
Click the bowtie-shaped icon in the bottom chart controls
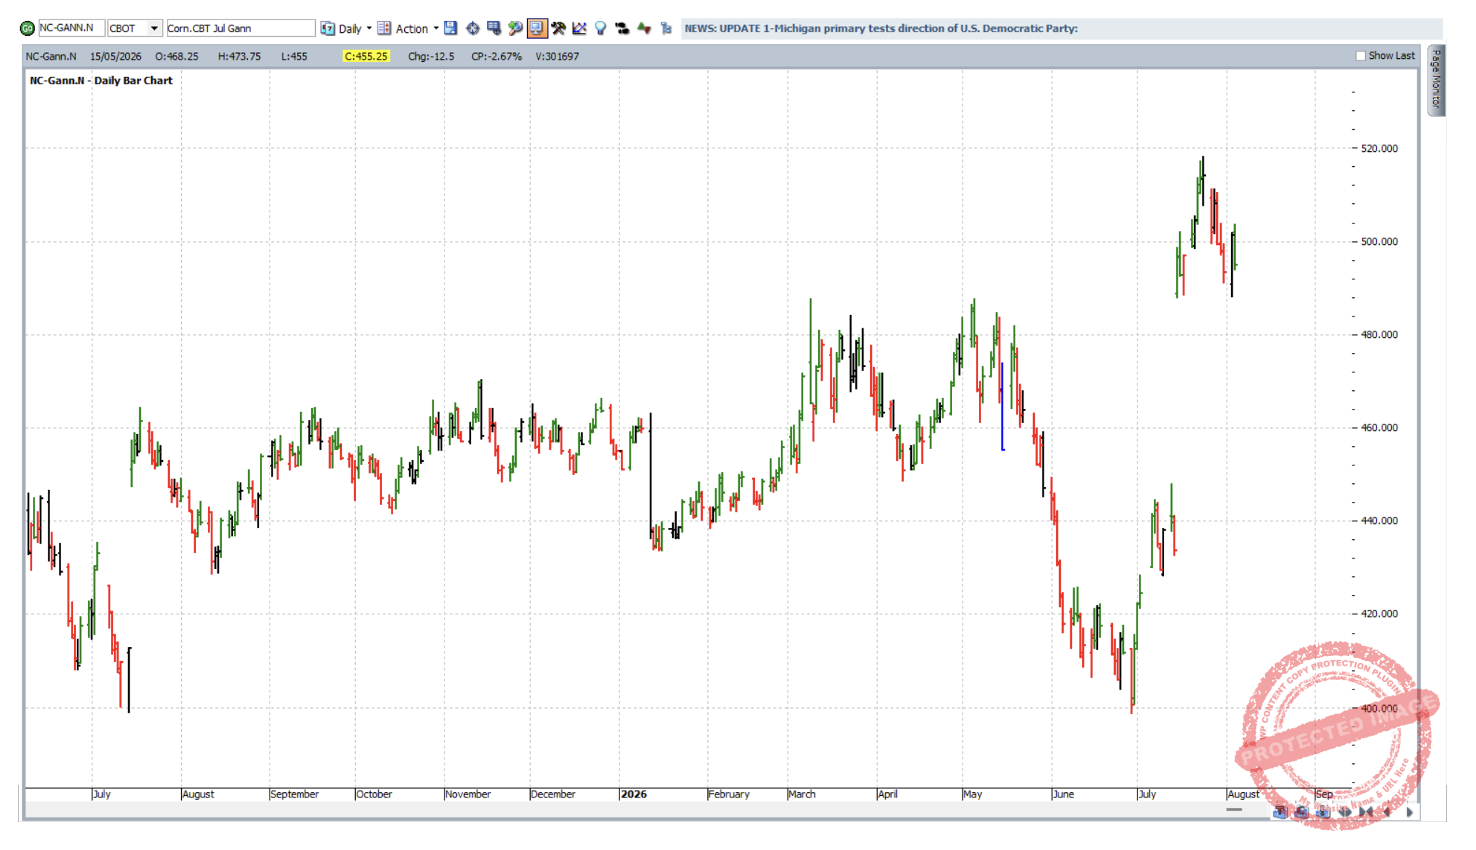click(1366, 812)
